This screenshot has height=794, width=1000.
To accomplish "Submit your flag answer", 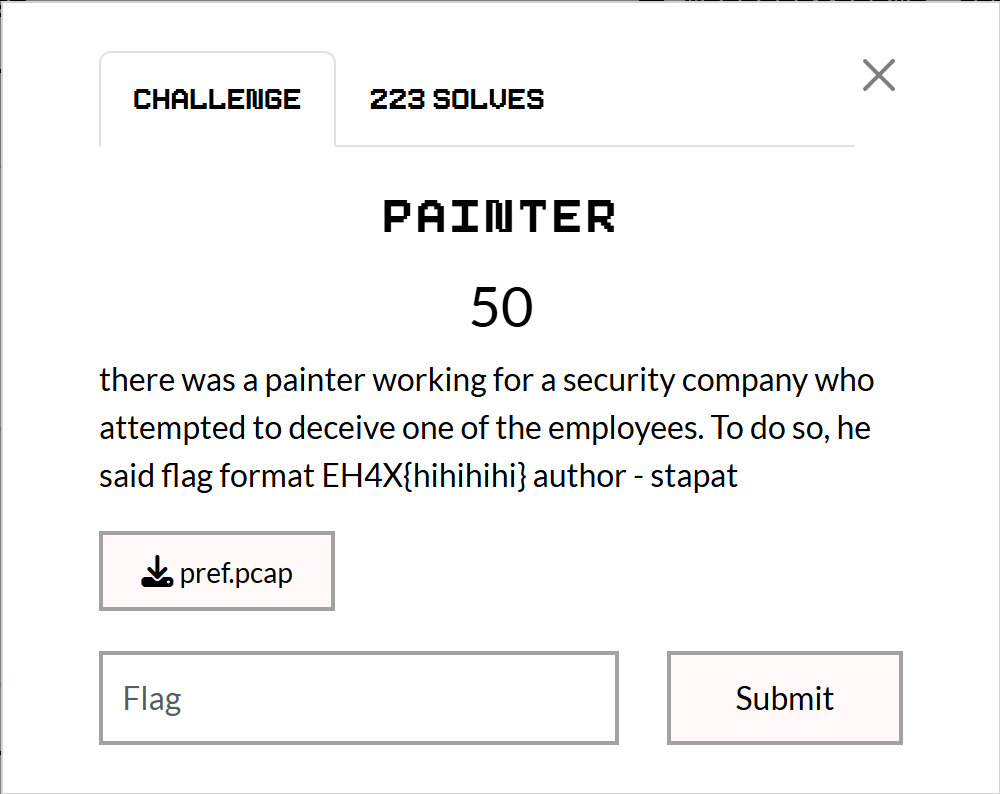I will click(x=784, y=697).
